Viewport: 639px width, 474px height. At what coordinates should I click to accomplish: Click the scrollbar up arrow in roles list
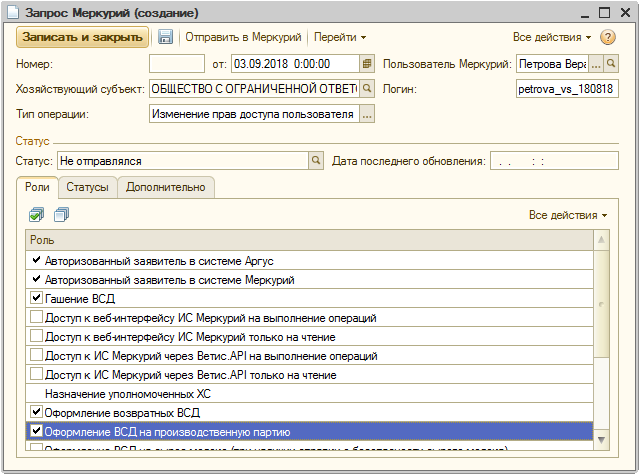pyautogui.click(x=602, y=240)
